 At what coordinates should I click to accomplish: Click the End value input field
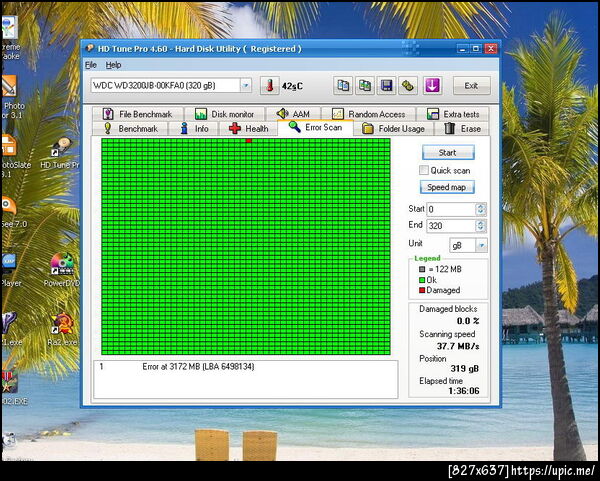(x=451, y=226)
